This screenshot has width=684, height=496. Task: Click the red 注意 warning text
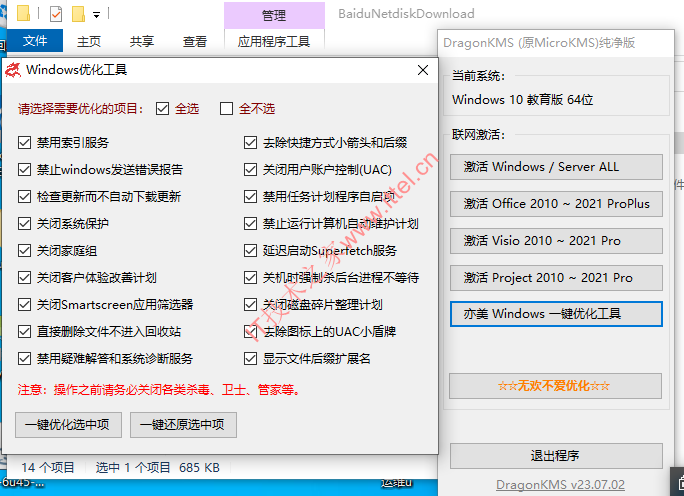pos(160,390)
